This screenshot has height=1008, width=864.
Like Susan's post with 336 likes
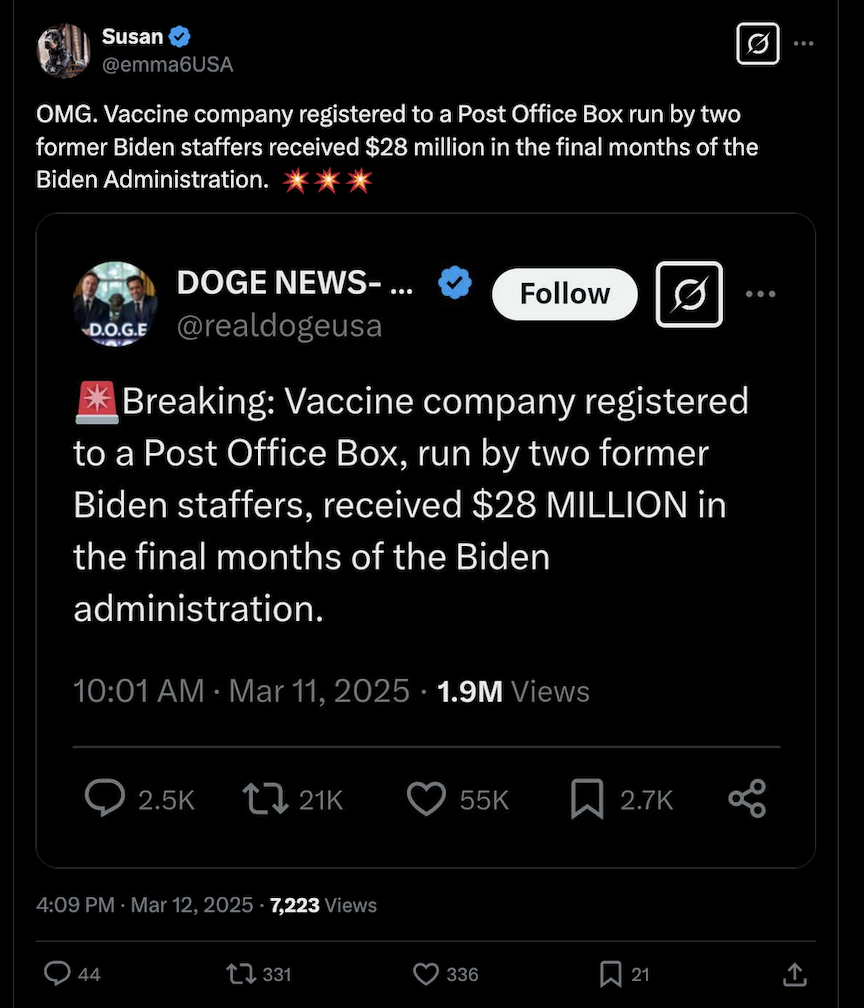(427, 973)
